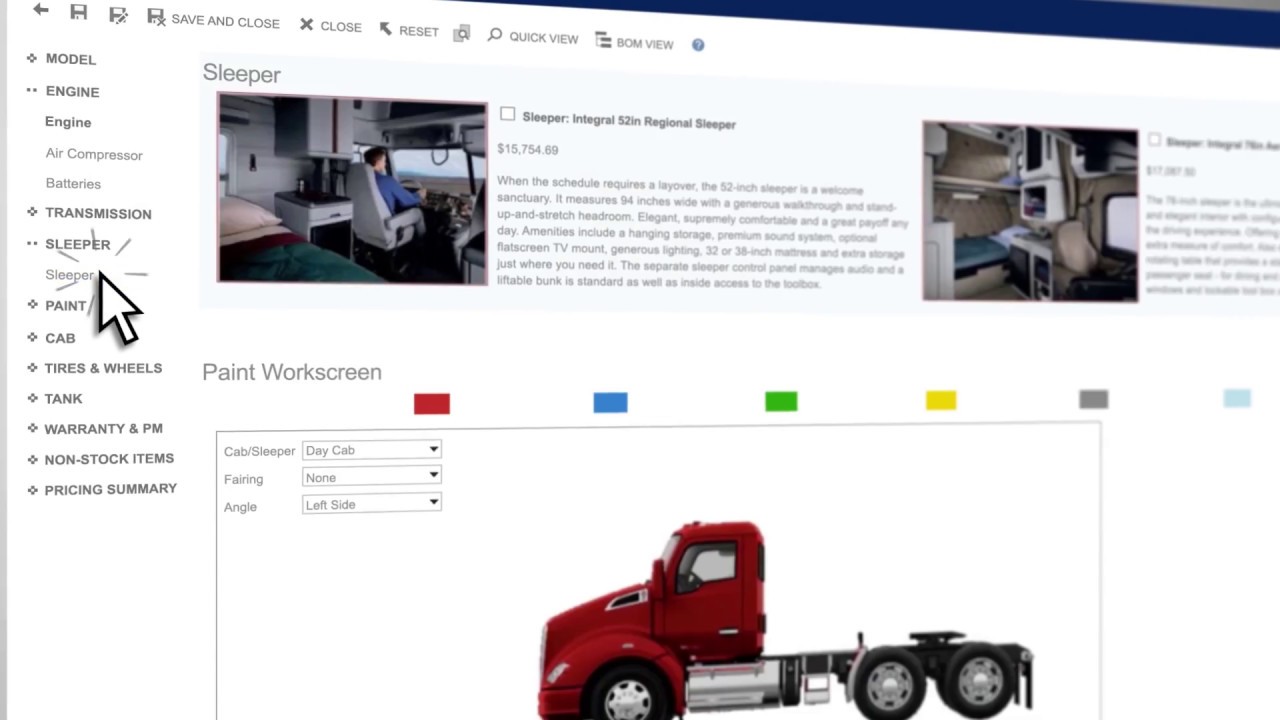Click the Save with pencil icon
The width and height of the screenshot is (1280, 720).
tap(118, 14)
